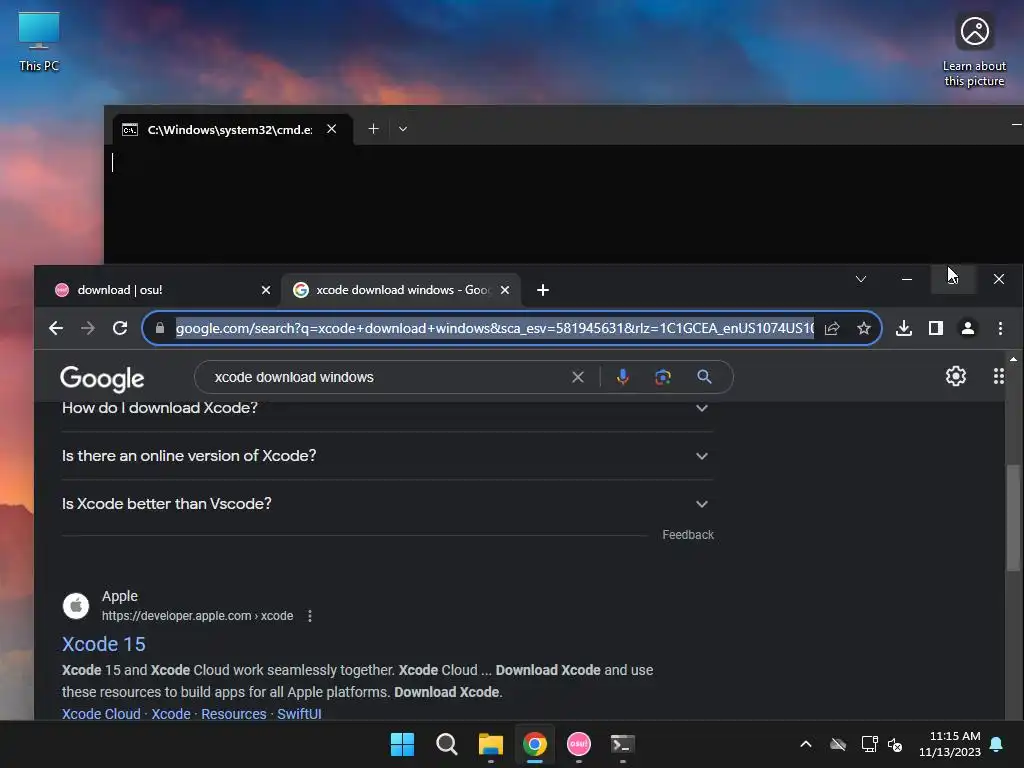Open the 'Xcode Cloud' sitelink
Screen dimensions: 1024x768
101,714
